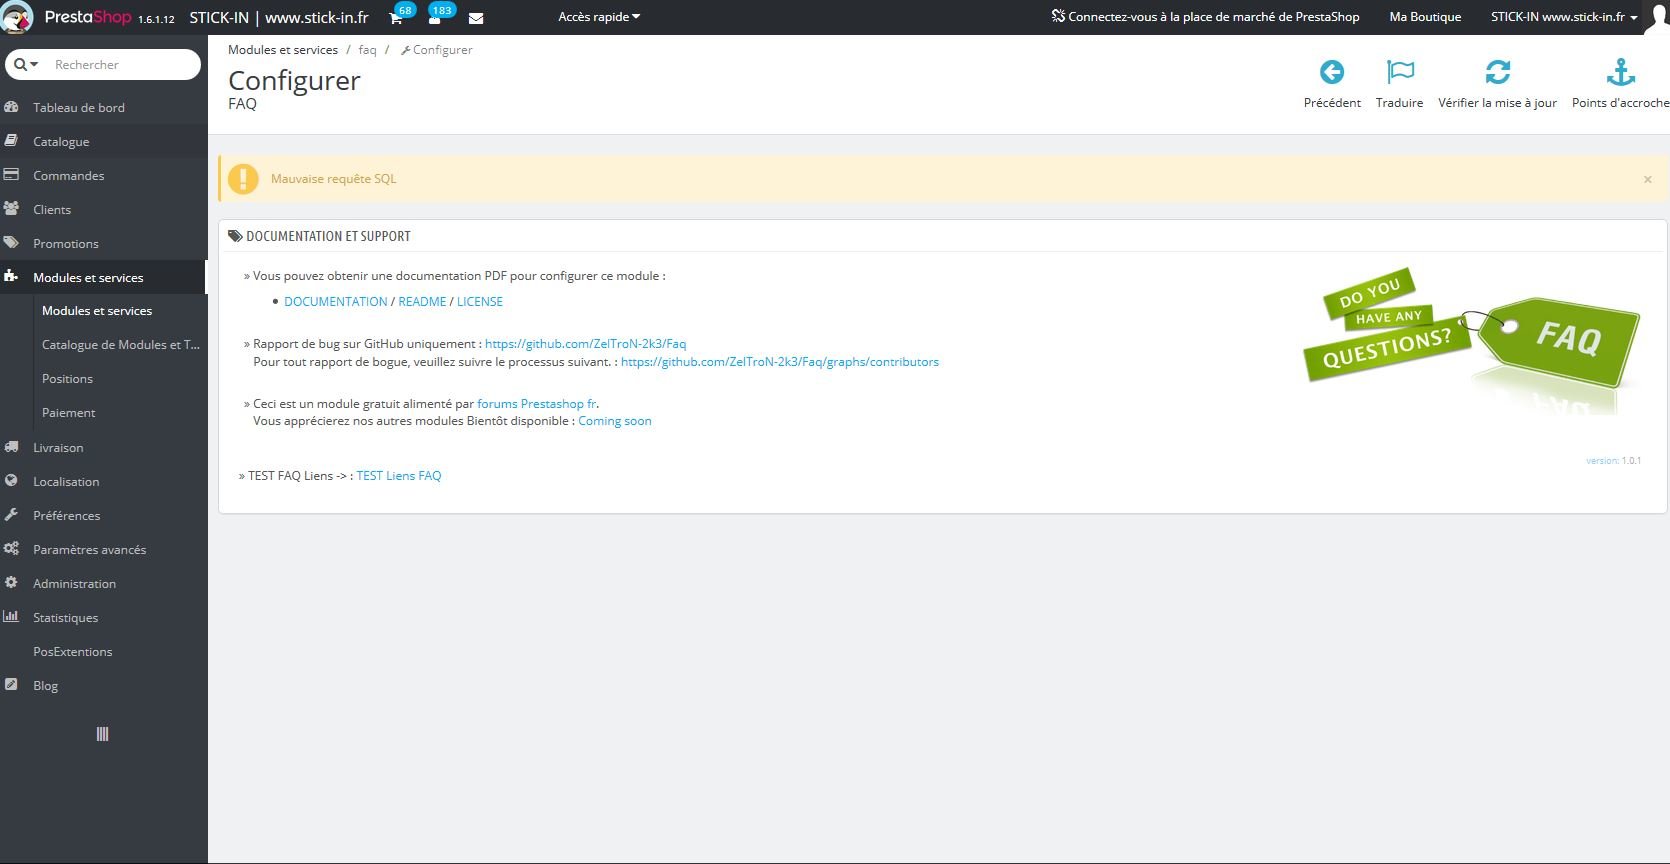Viewport: 1670px width, 864px height.
Task: Dismiss the Mauvaise requête SQL alert
Action: [1647, 179]
